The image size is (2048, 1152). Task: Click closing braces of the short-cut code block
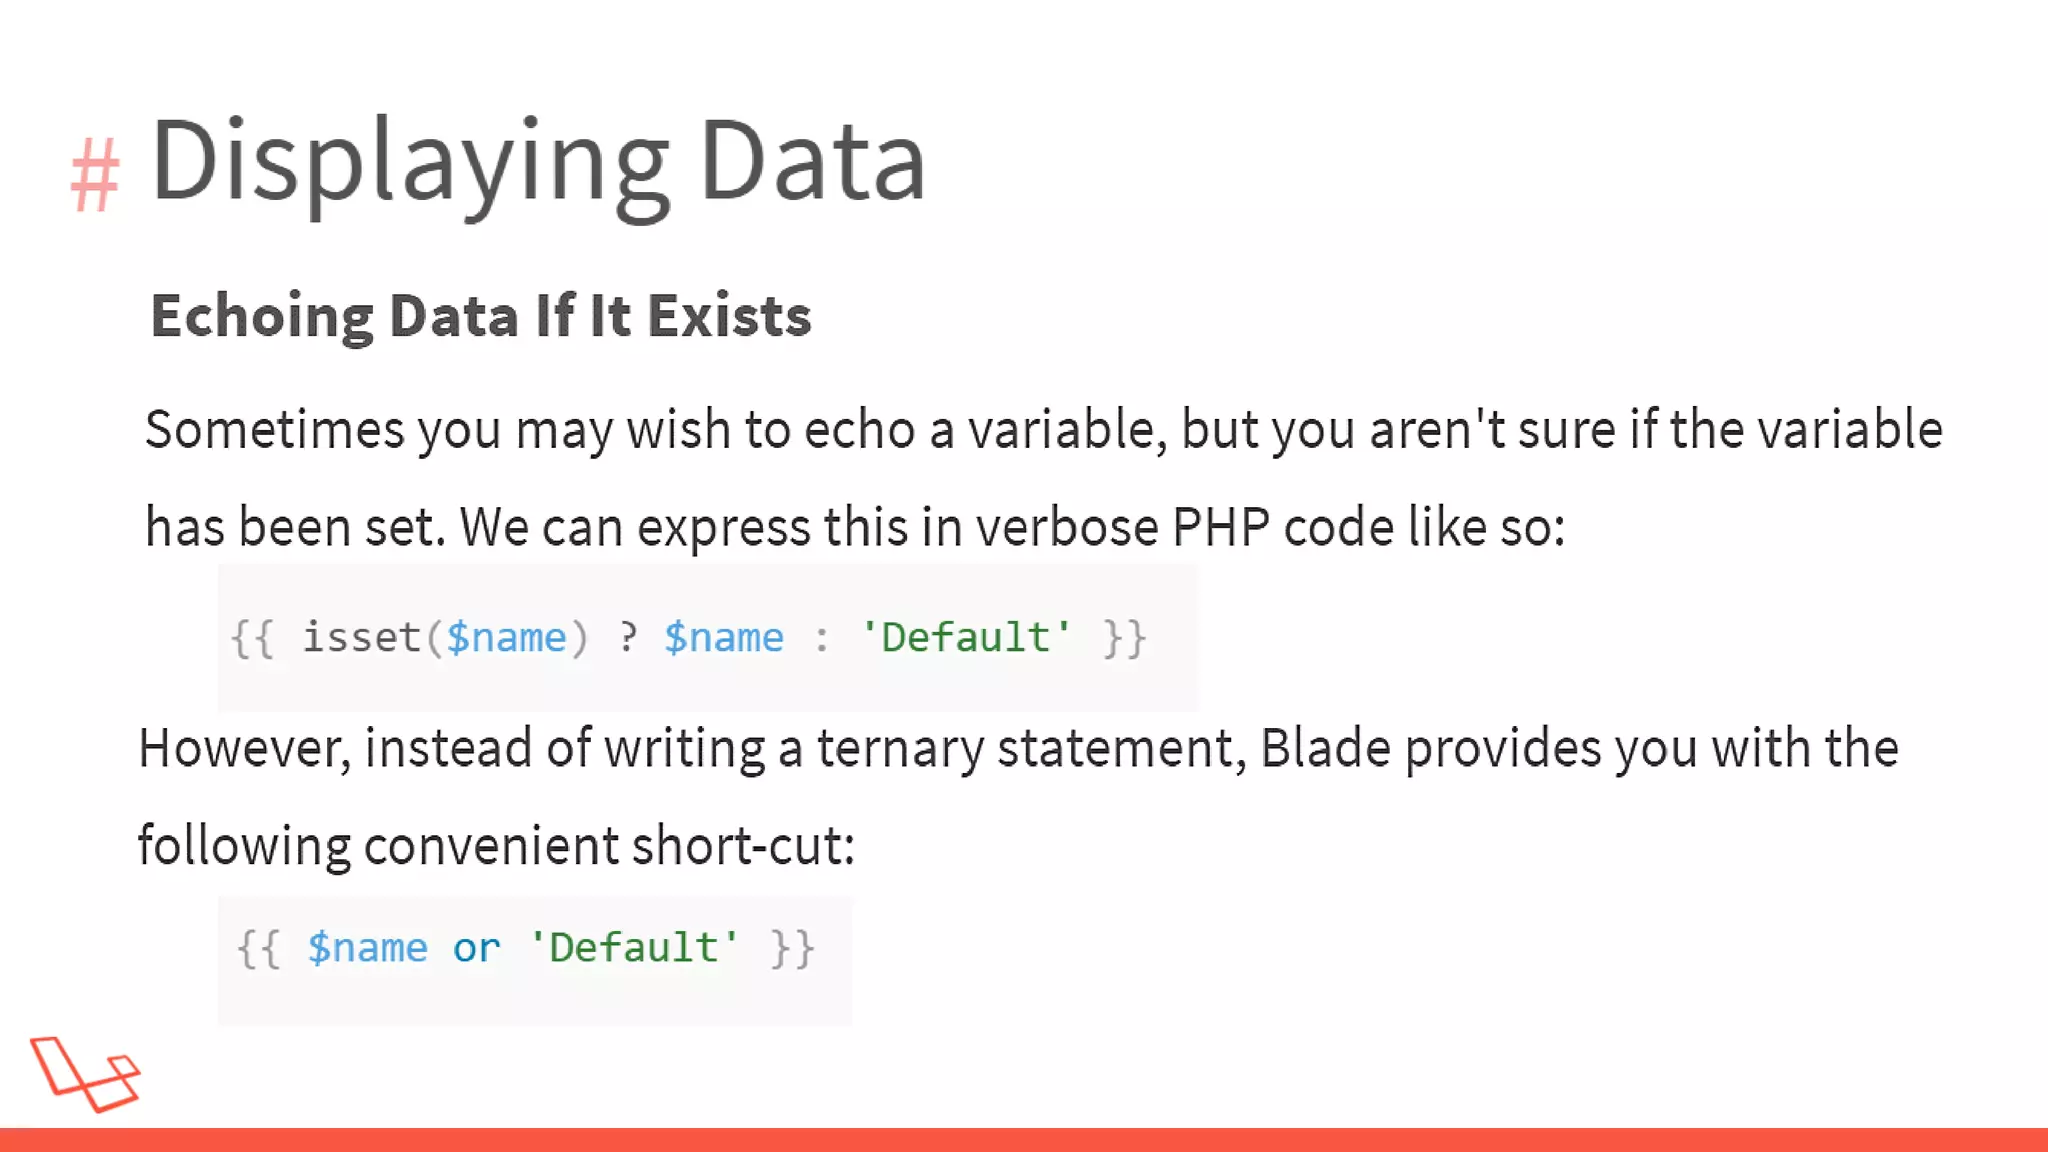coord(793,948)
